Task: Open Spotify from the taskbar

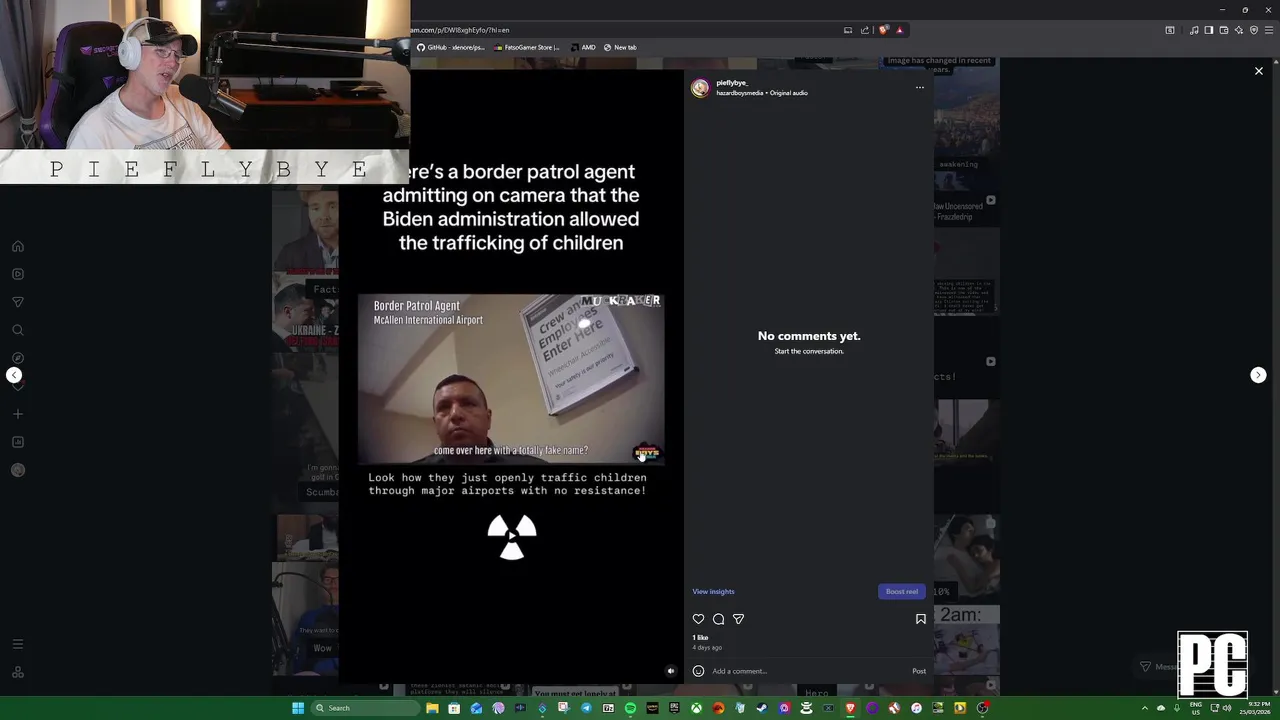Action: pos(630,708)
